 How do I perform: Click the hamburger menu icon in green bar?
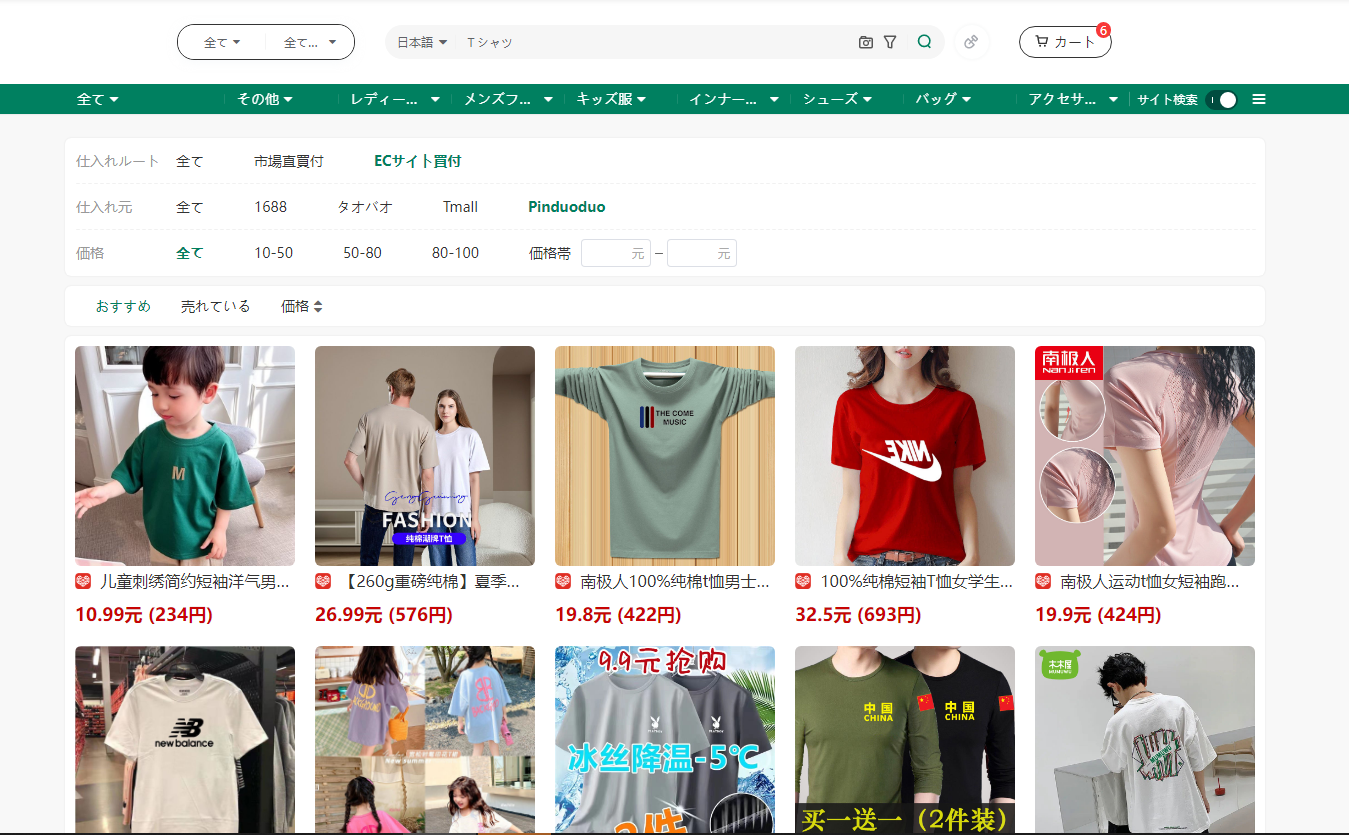1259,99
